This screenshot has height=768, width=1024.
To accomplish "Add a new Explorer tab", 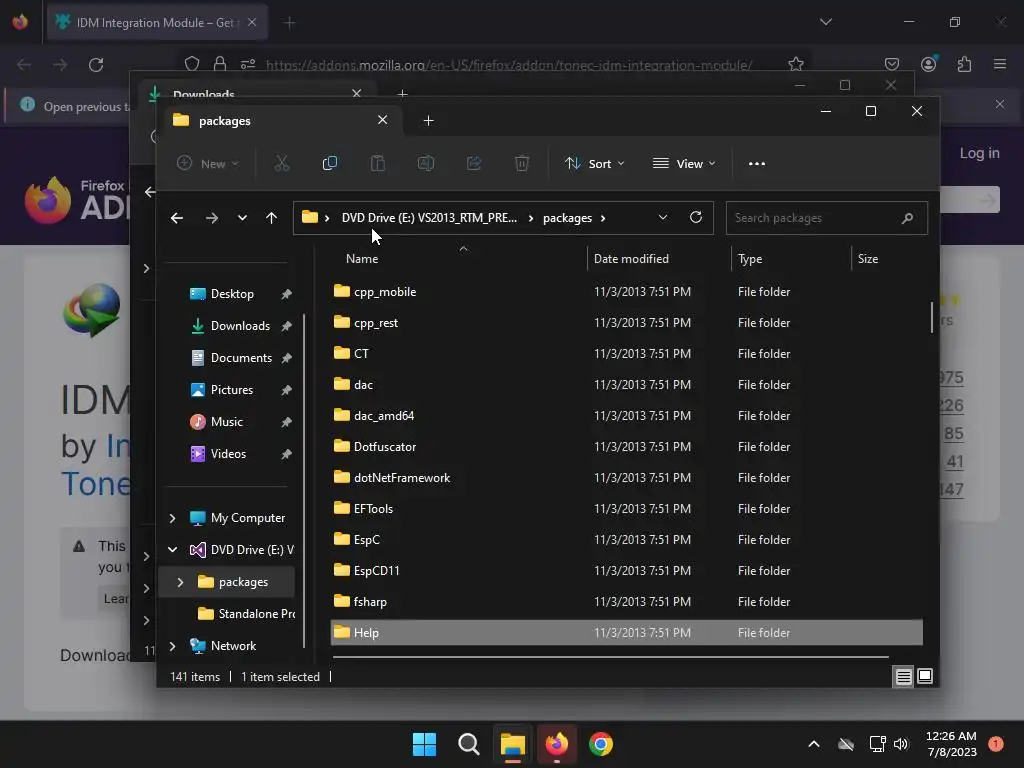I will pyautogui.click(x=428, y=121).
